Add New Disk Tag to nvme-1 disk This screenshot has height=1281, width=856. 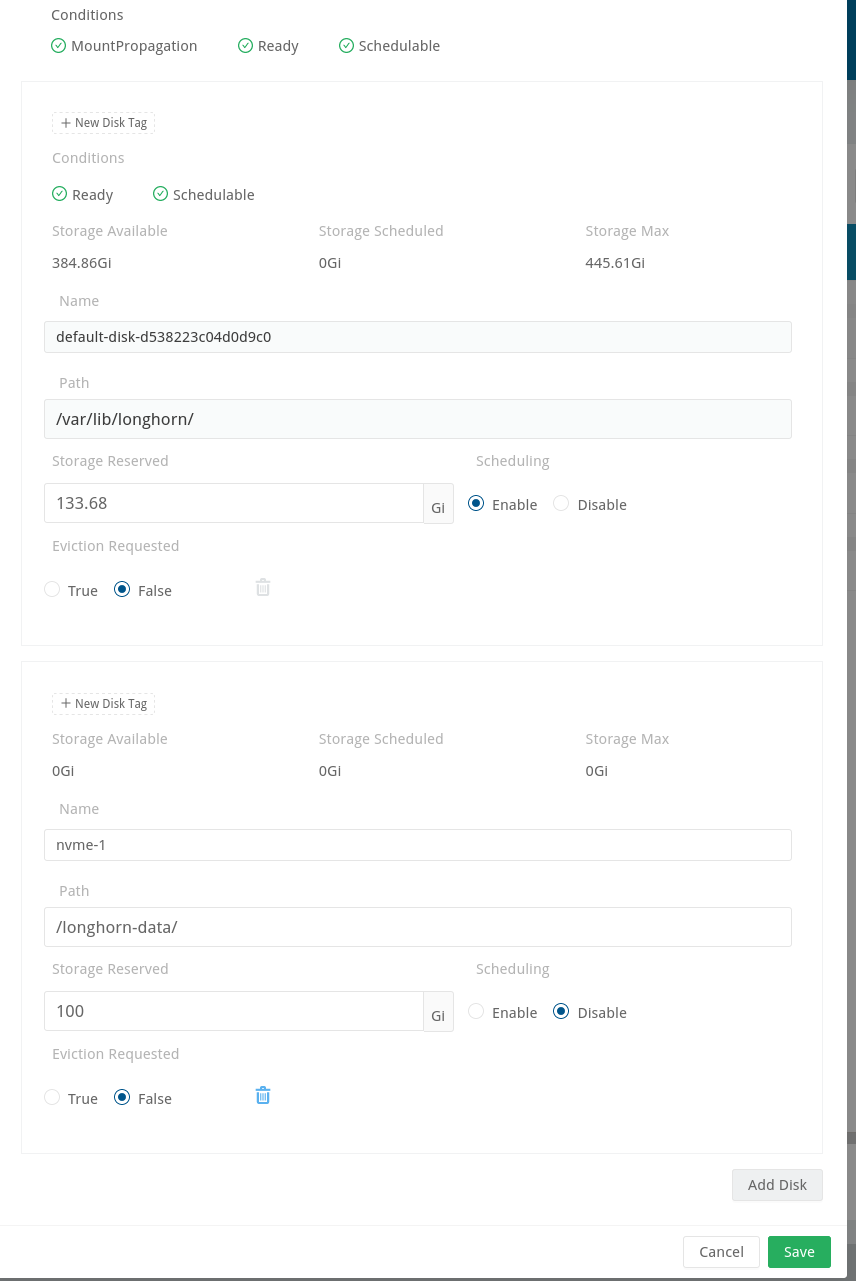coord(104,704)
